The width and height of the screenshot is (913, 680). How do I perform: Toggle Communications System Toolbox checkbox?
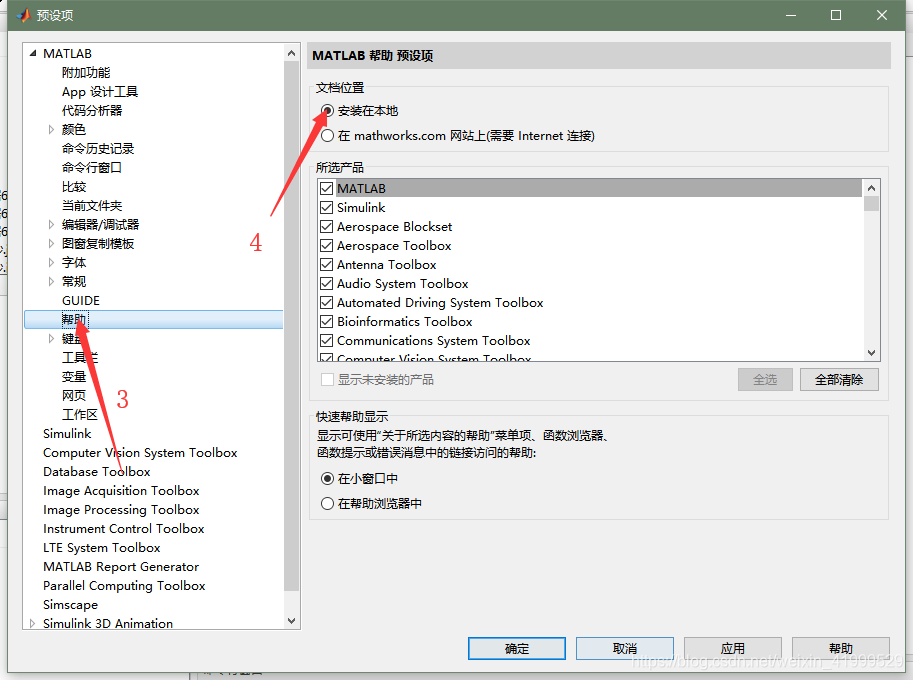coord(327,341)
